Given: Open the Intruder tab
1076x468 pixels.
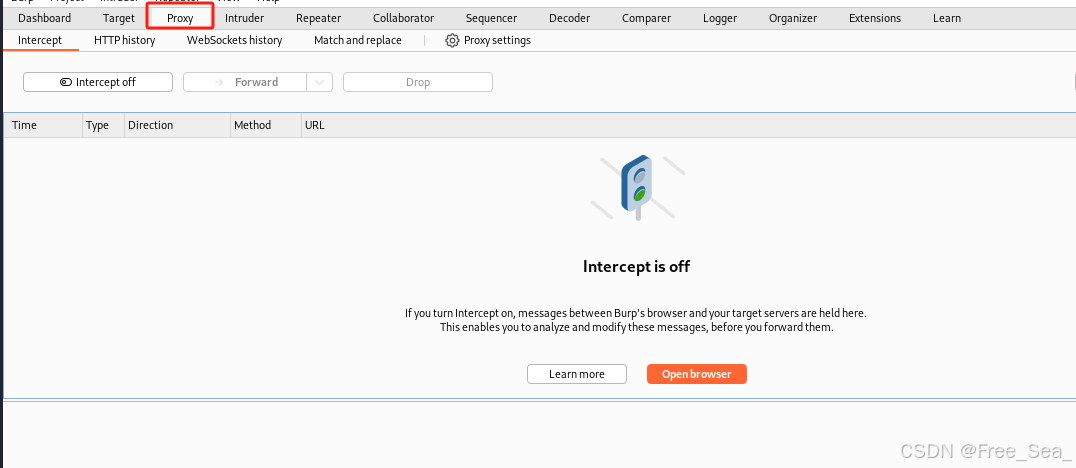Looking at the screenshot, I should coord(244,18).
